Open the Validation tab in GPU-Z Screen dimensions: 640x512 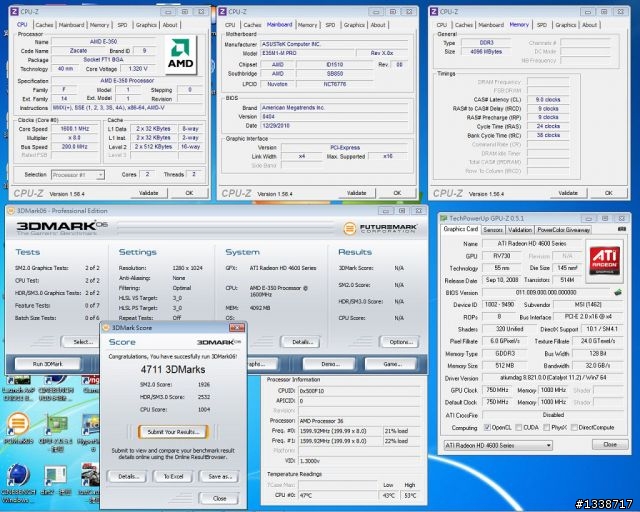coord(520,230)
